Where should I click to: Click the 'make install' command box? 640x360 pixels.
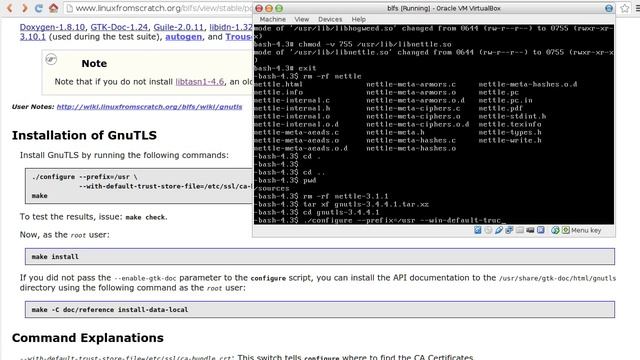click(x=320, y=257)
